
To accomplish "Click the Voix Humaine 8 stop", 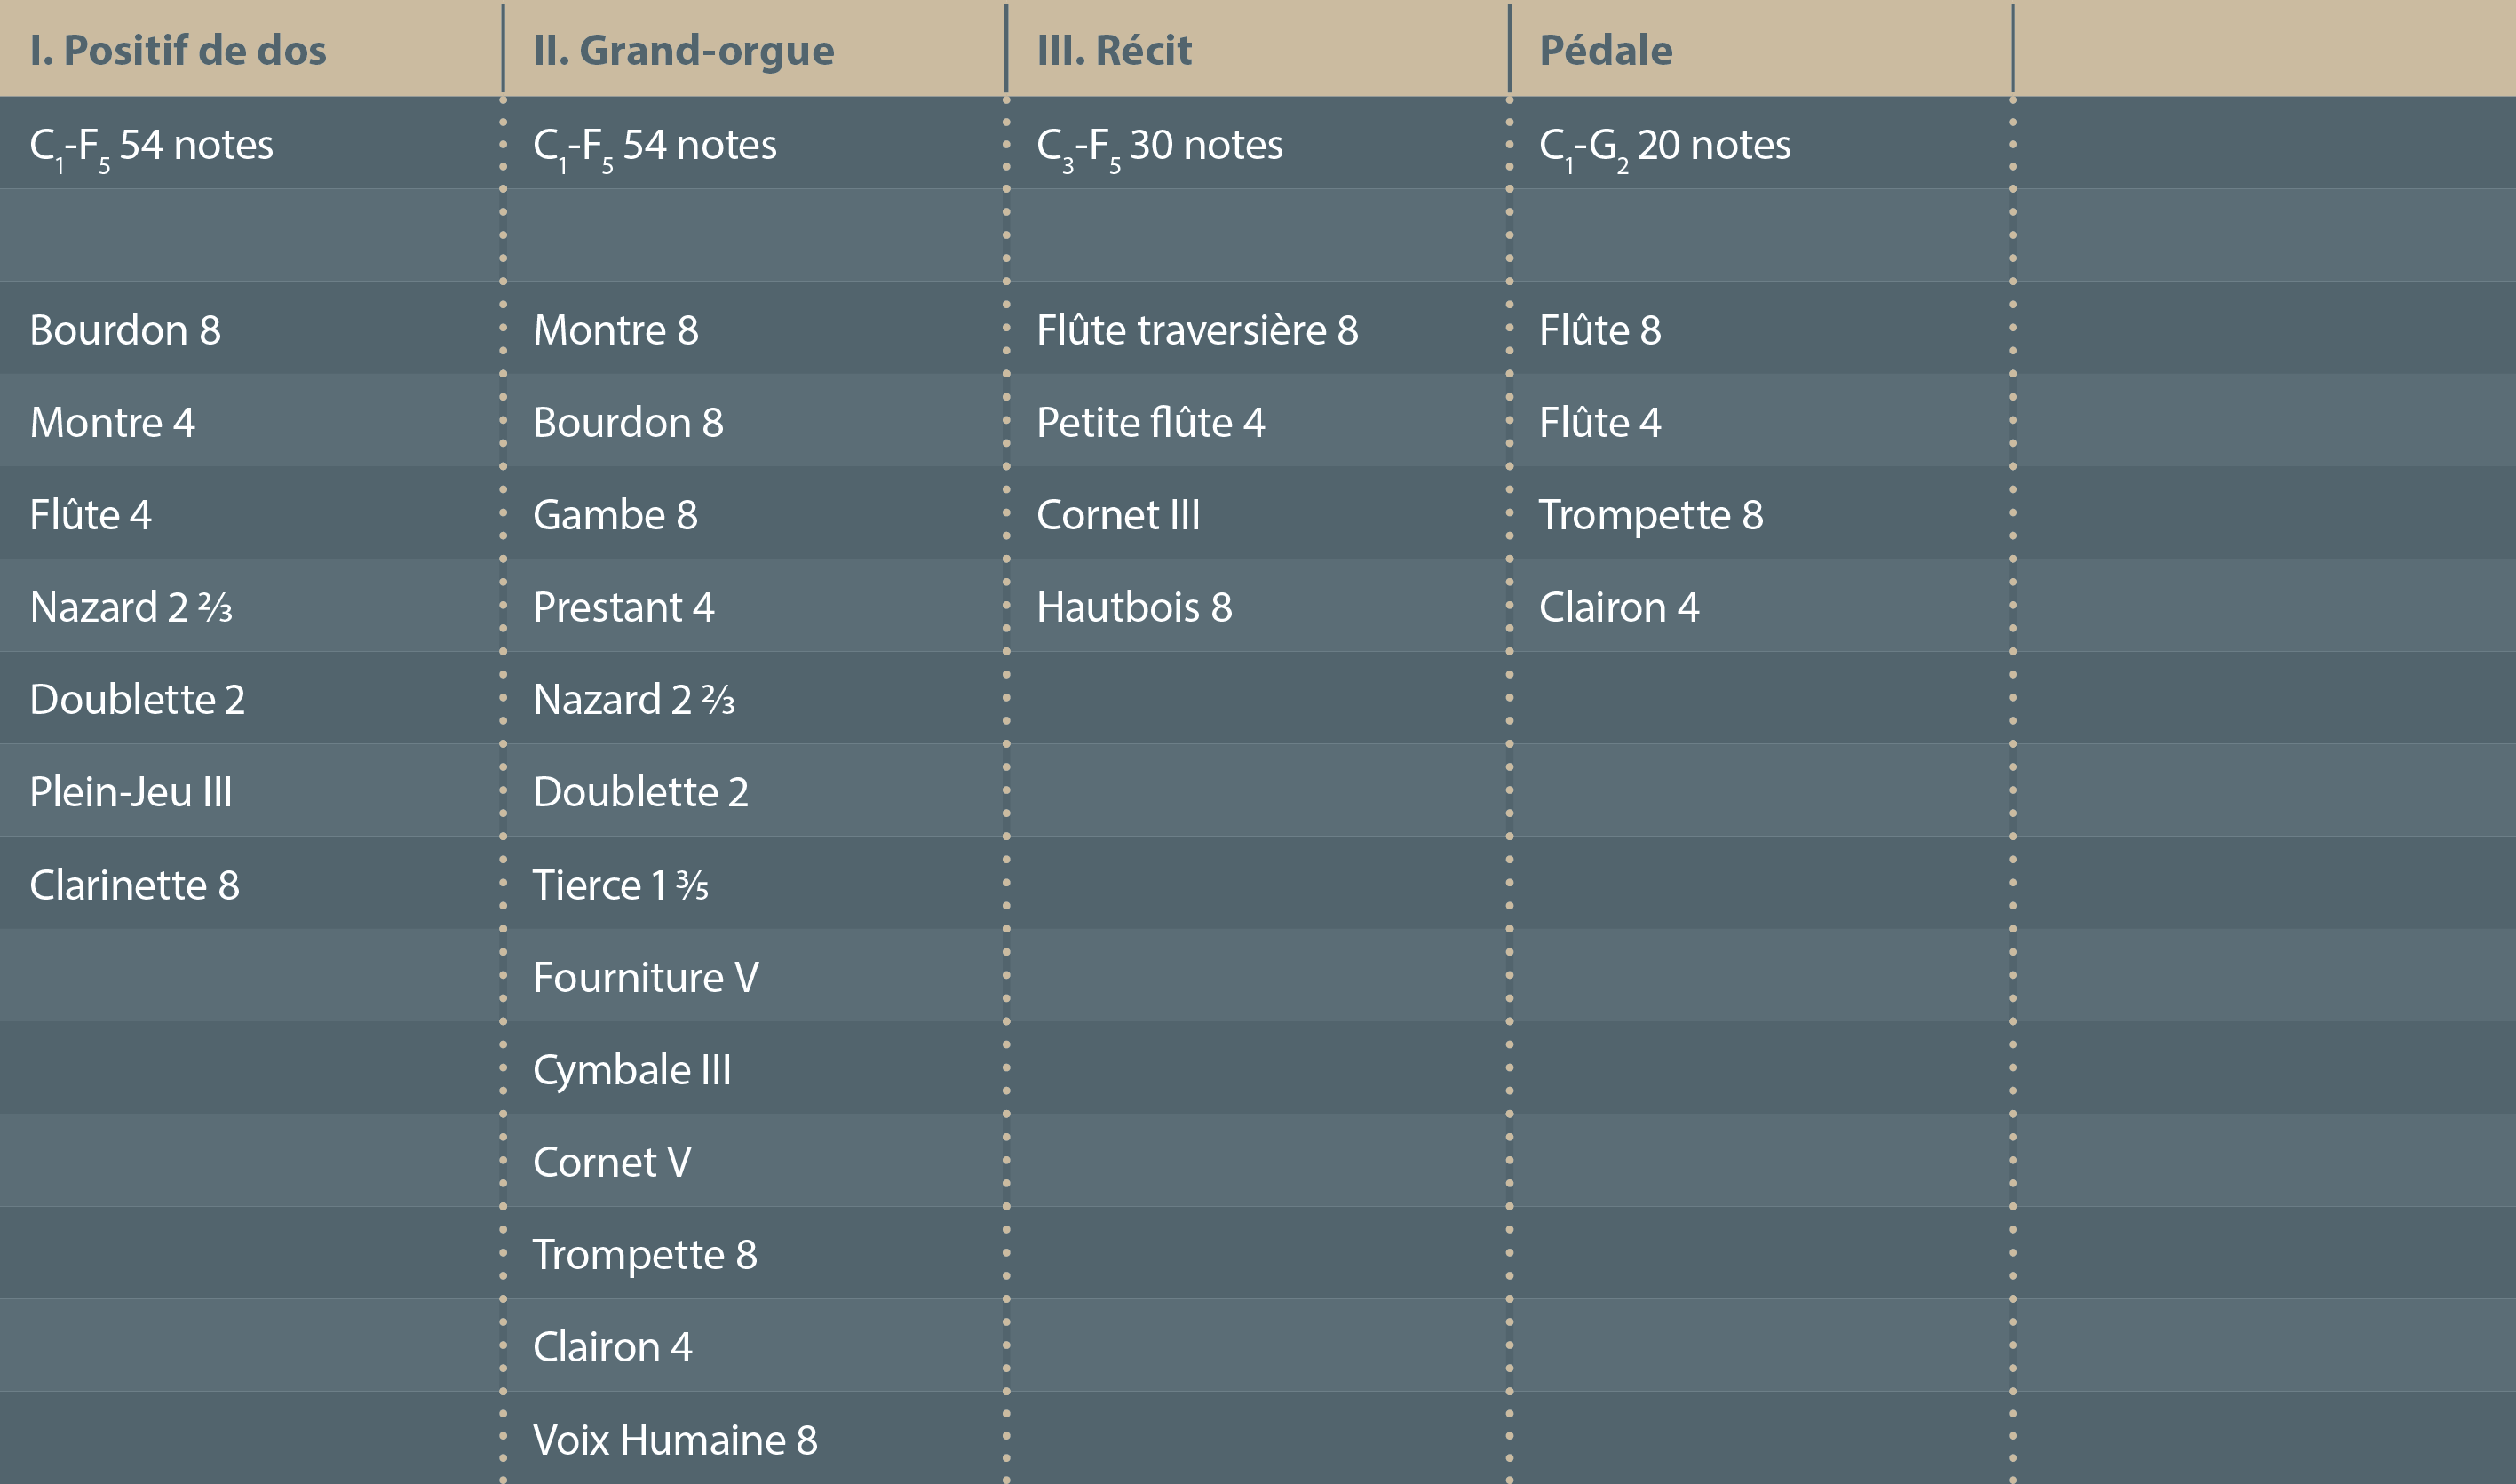I will pos(675,1440).
